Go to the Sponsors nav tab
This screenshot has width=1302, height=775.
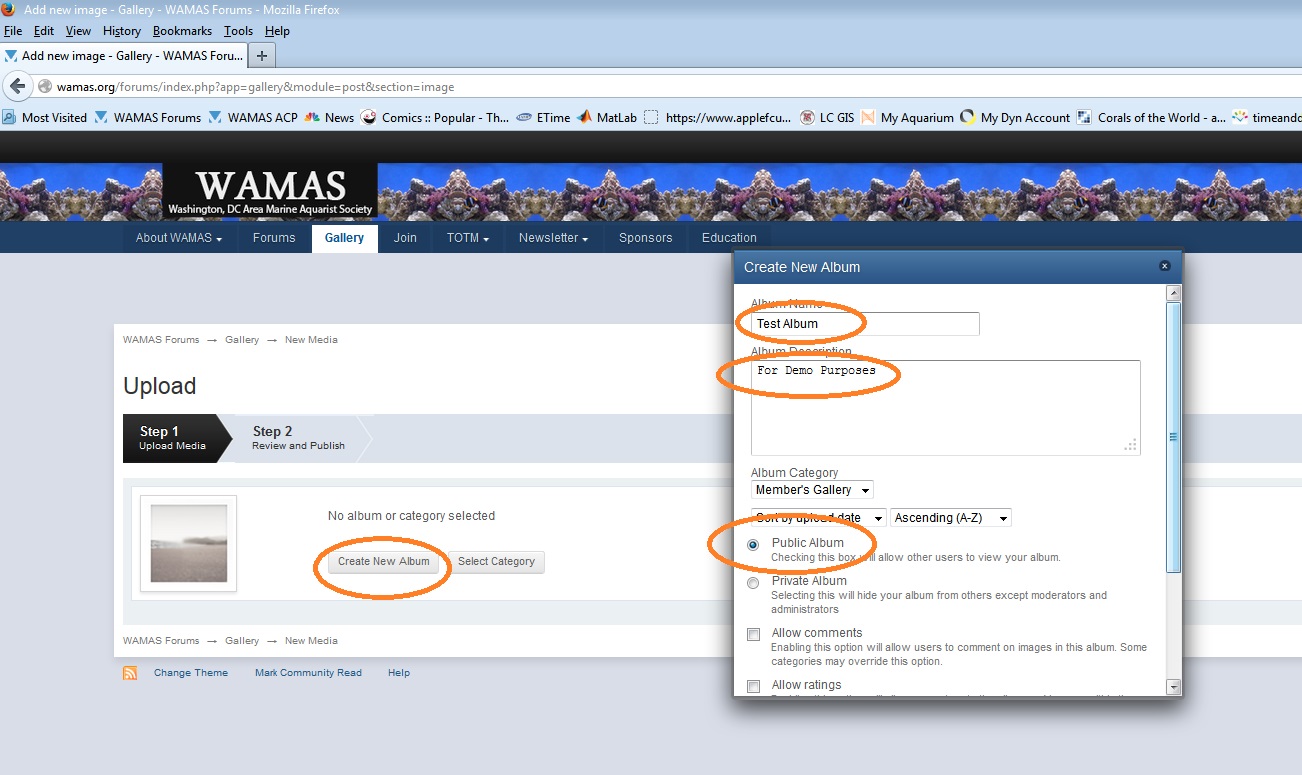pos(645,238)
